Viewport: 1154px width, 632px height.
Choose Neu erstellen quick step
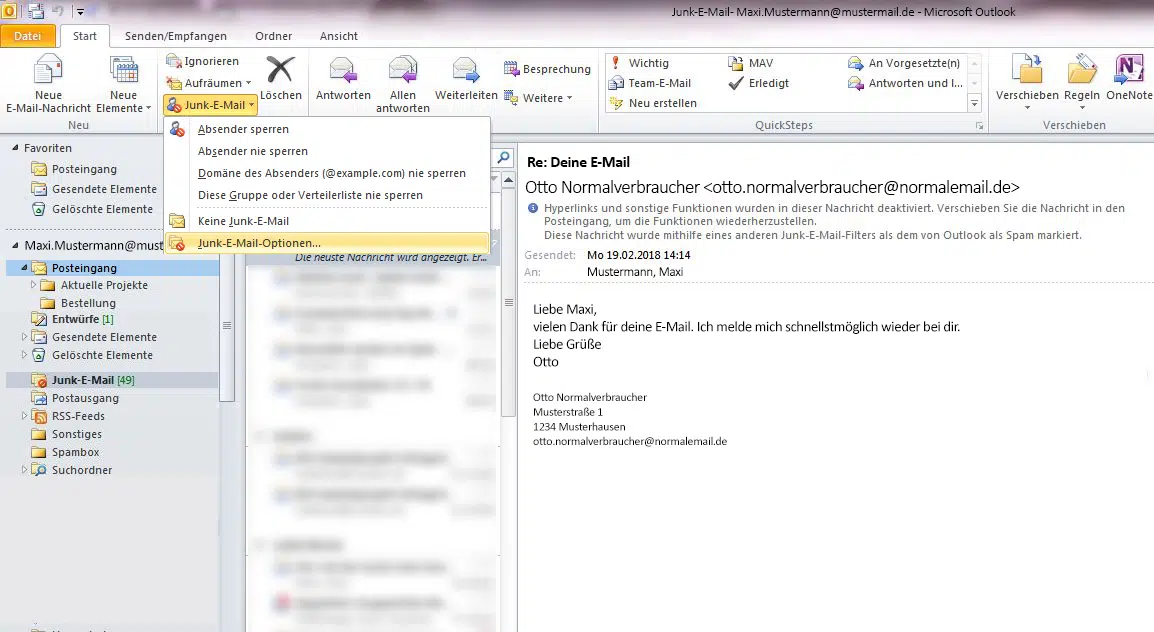point(654,103)
